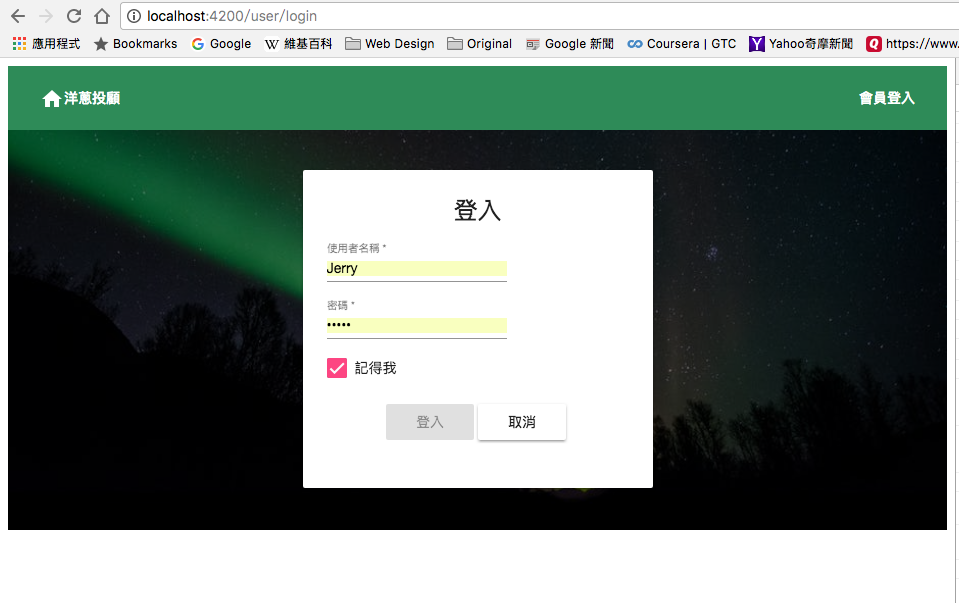Click the 密碼 * field label
Screen dimensions: 959x603
(x=341, y=305)
